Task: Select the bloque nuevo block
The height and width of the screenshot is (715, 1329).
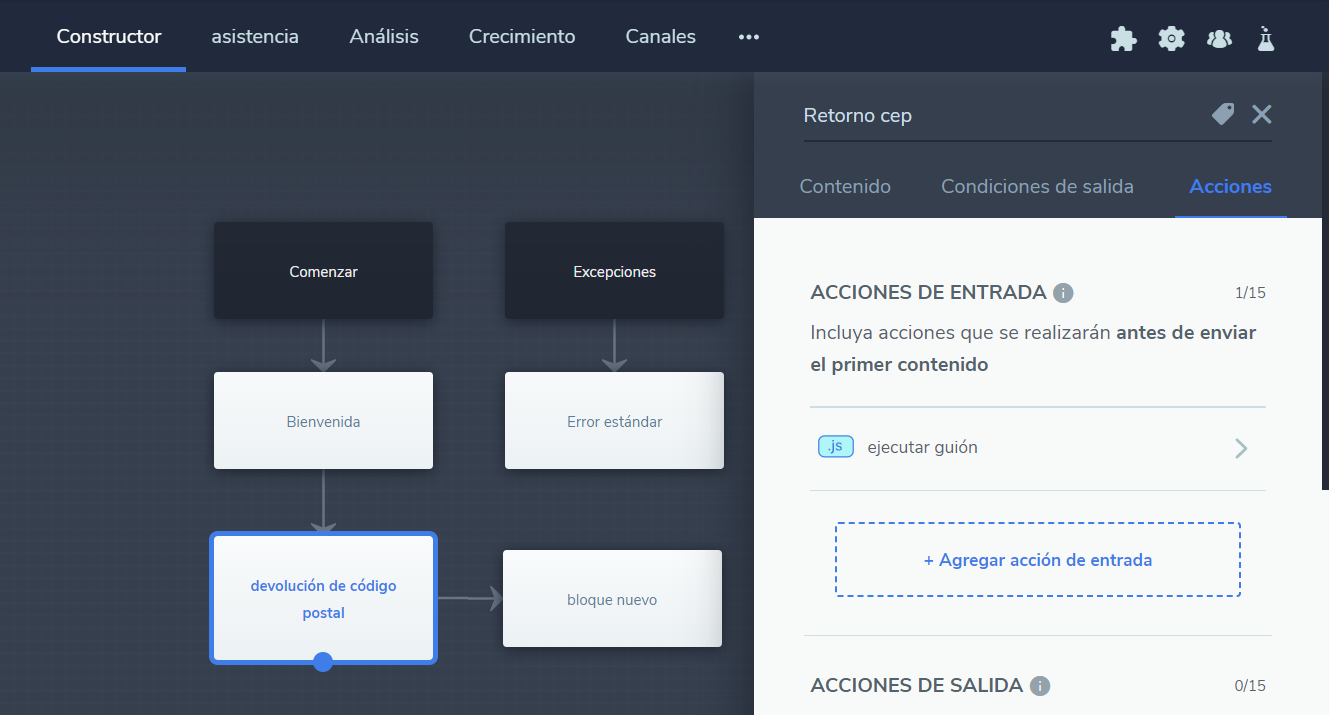Action: coord(612,599)
